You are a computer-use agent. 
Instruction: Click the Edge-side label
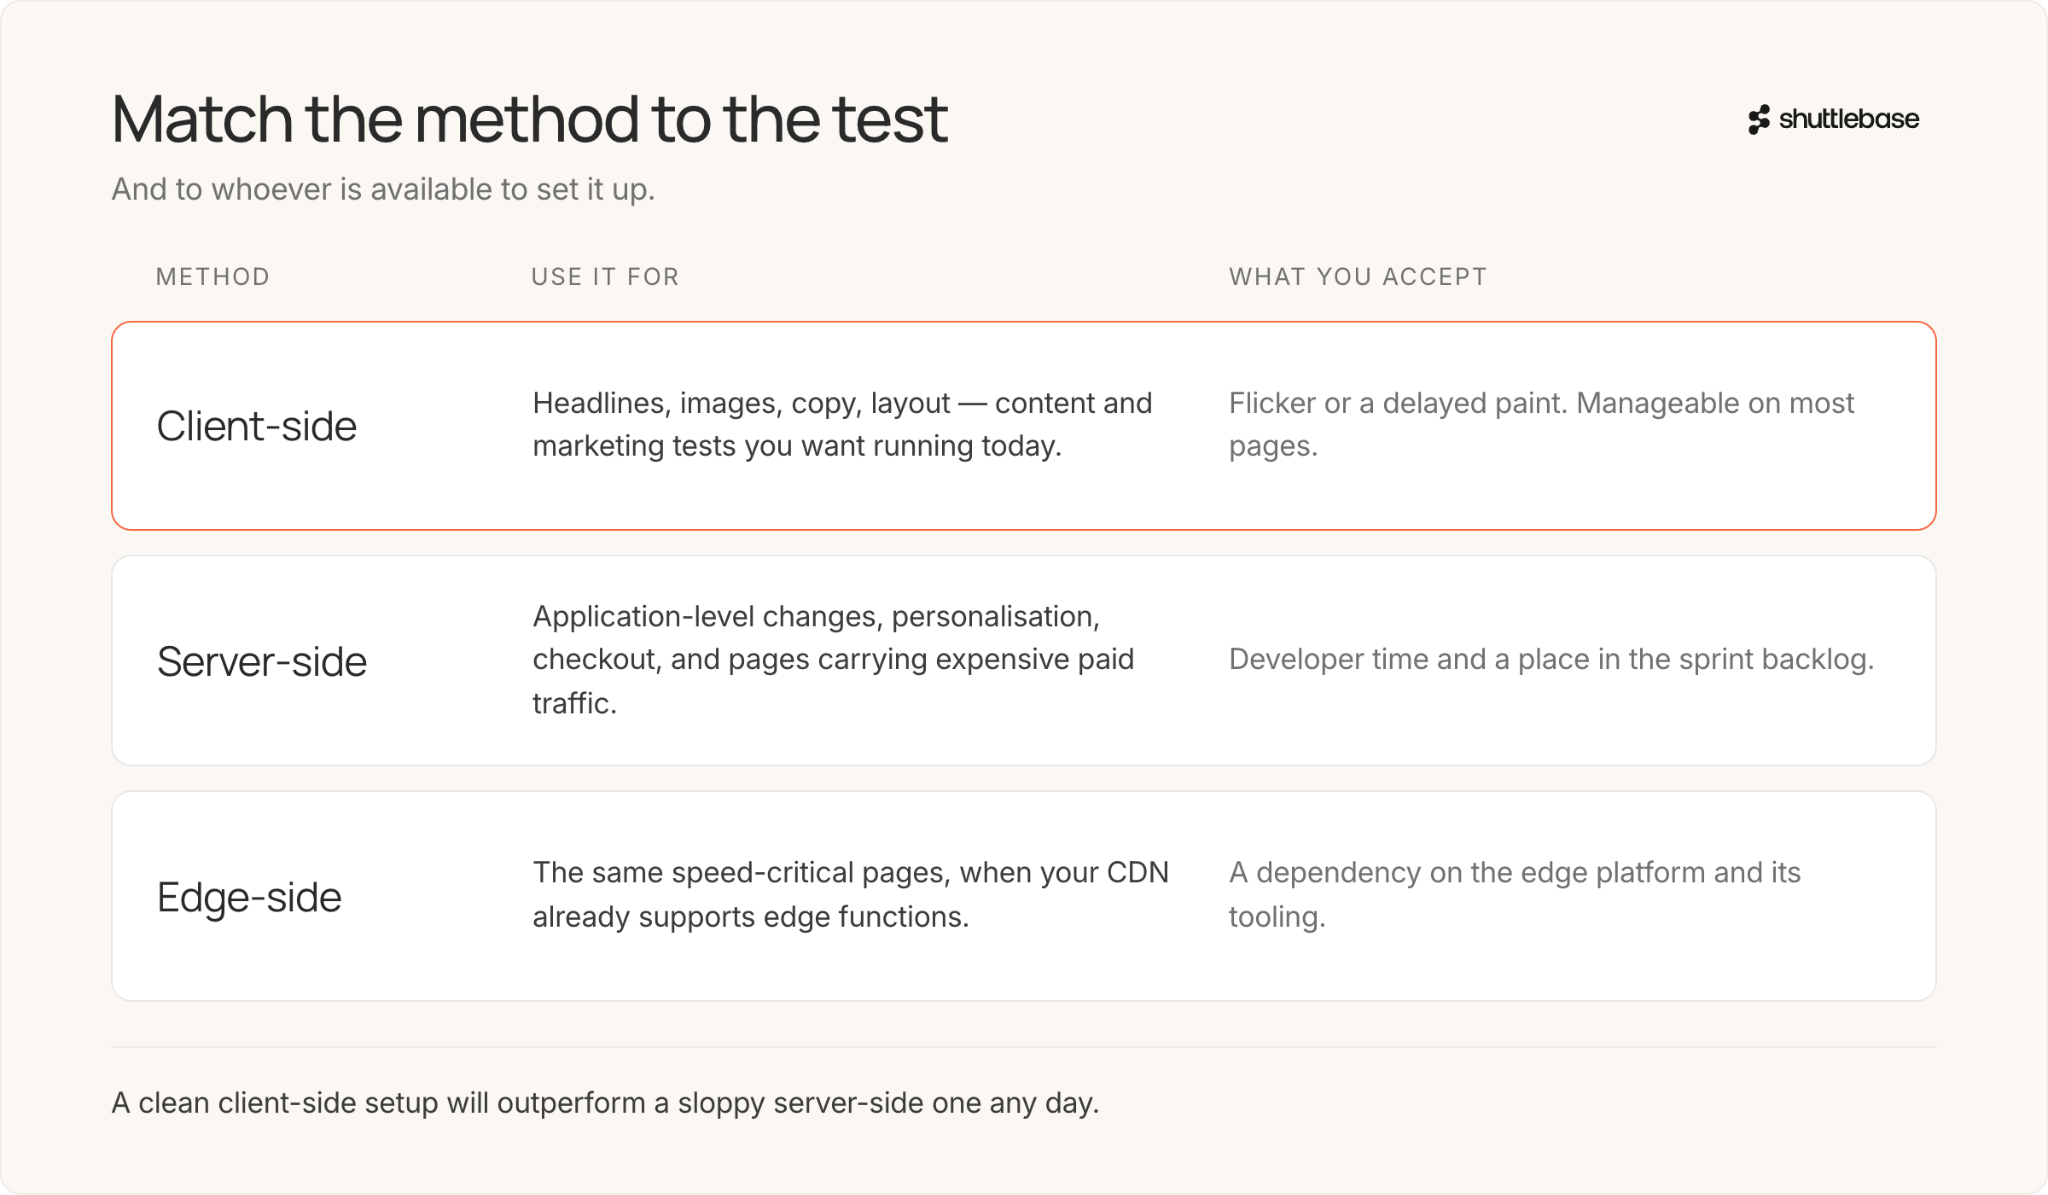pyautogui.click(x=249, y=897)
